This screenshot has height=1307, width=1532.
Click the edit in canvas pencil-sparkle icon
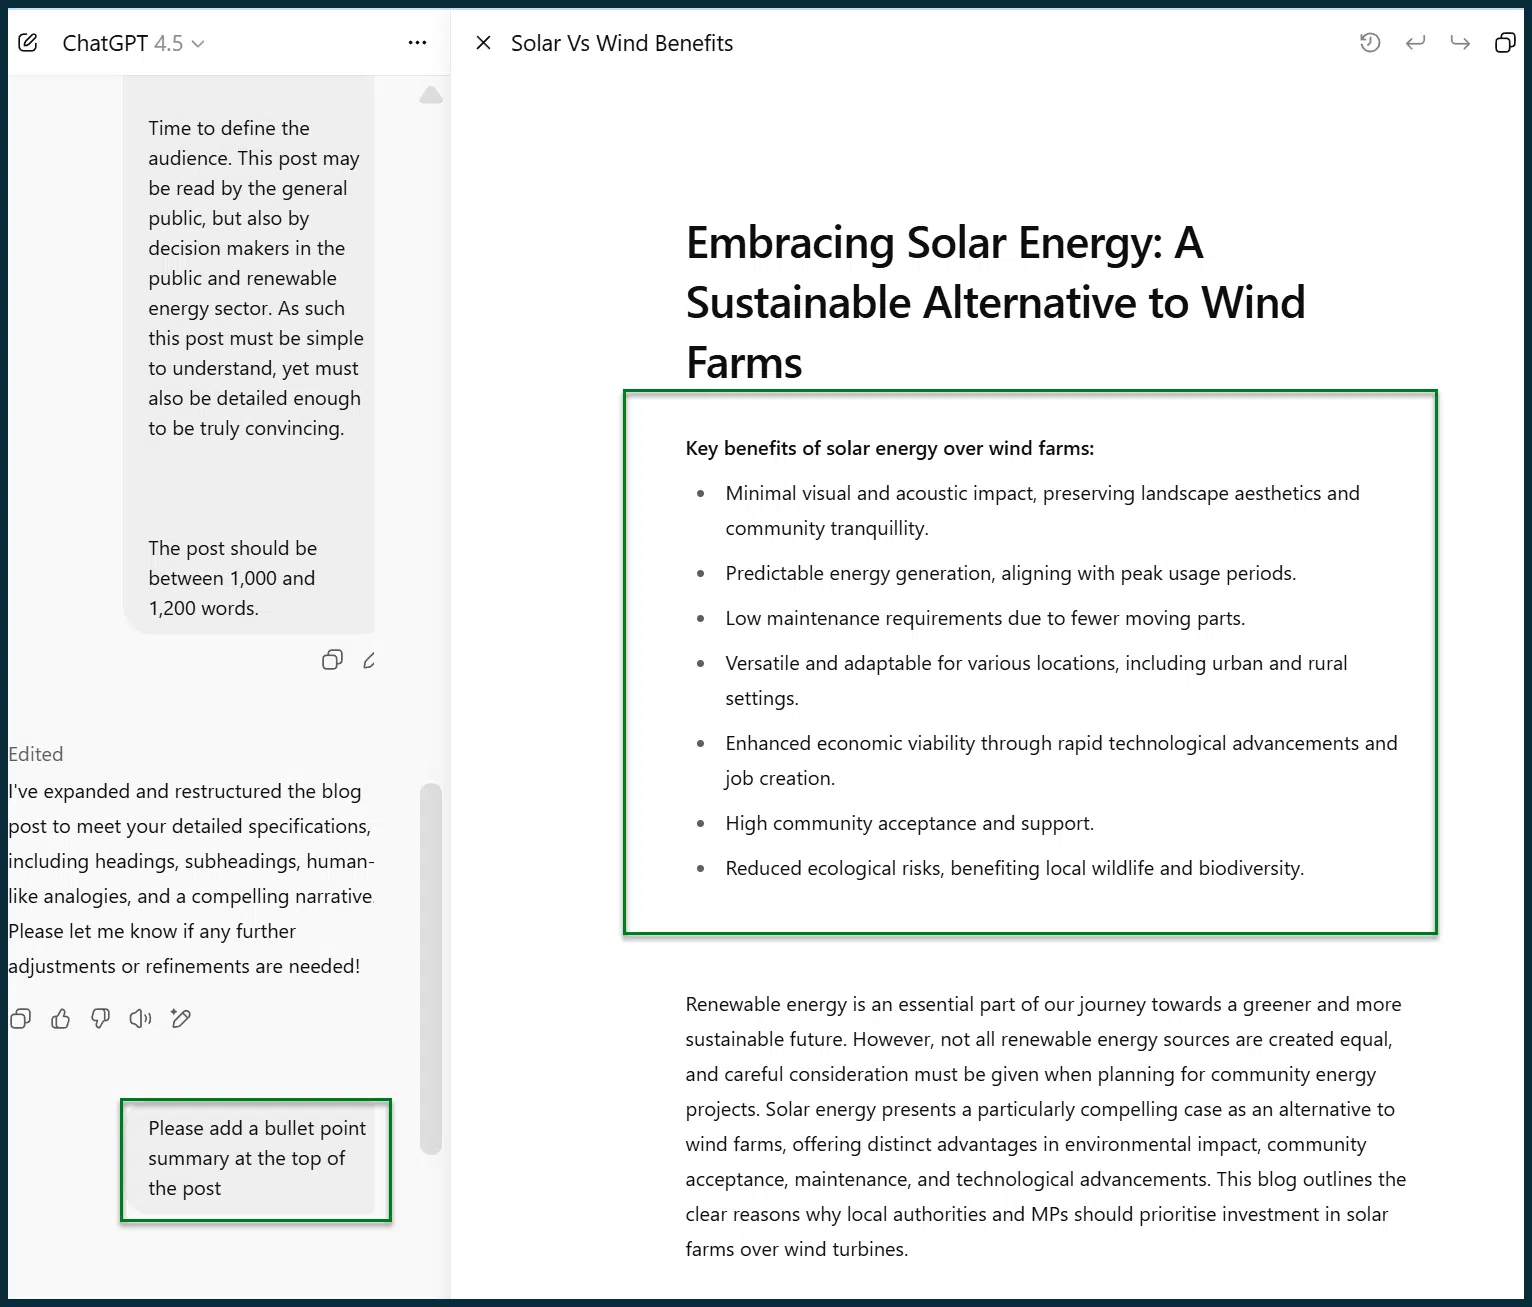point(181,1019)
